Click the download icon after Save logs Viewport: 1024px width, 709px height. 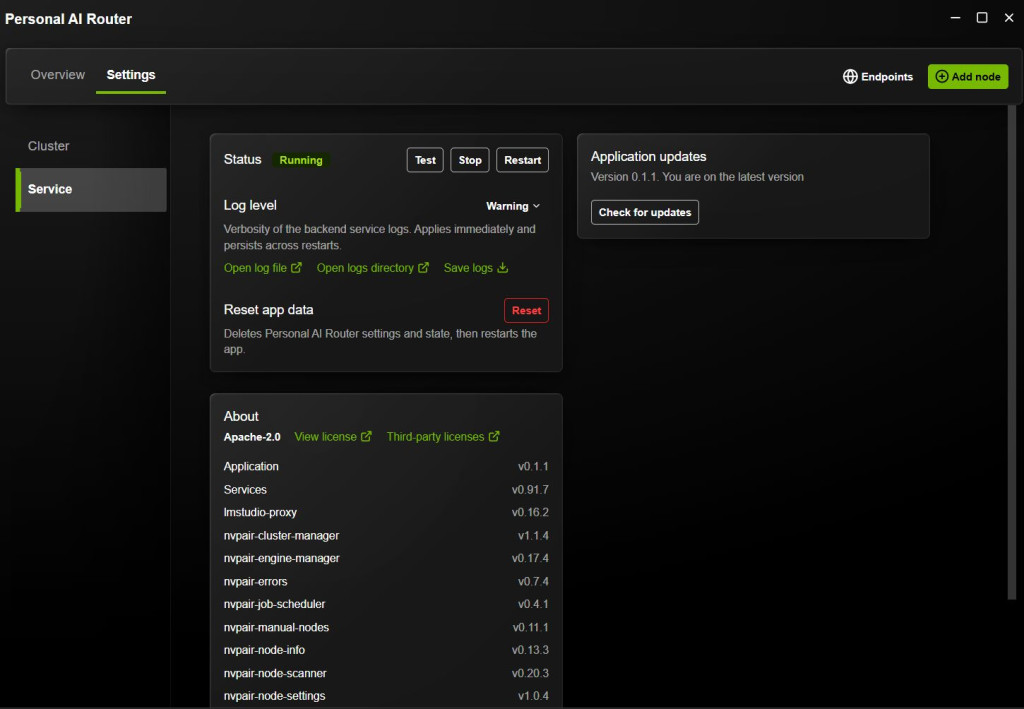tap(502, 268)
